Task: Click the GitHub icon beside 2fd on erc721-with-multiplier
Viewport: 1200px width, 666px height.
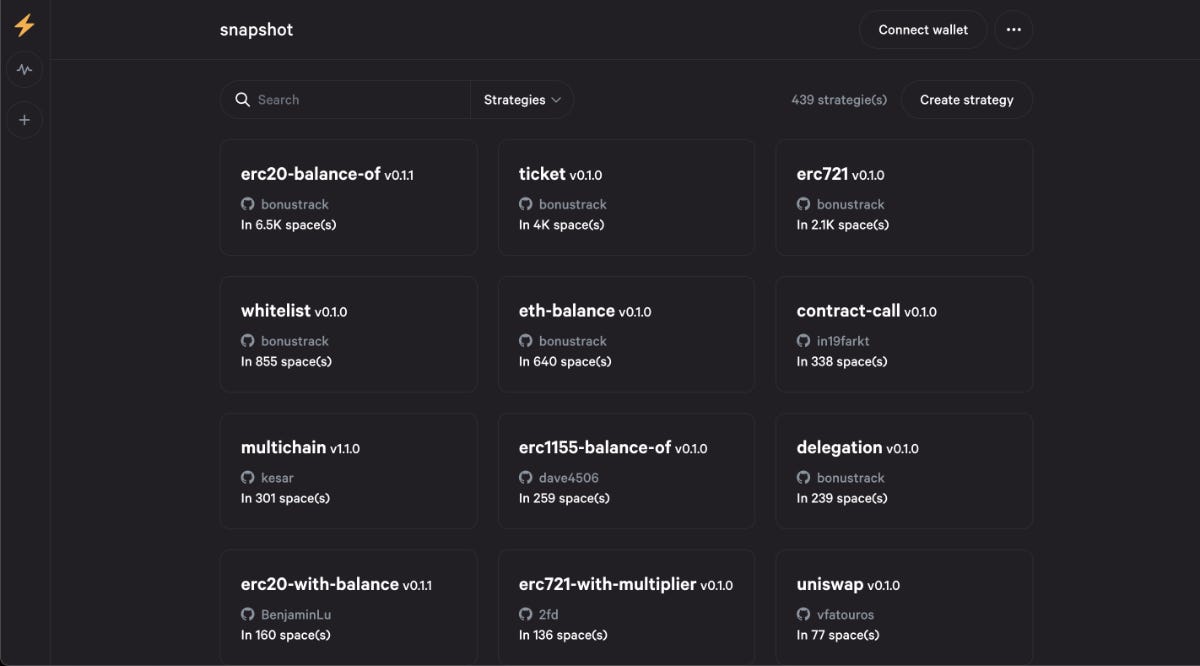Action: pos(525,614)
